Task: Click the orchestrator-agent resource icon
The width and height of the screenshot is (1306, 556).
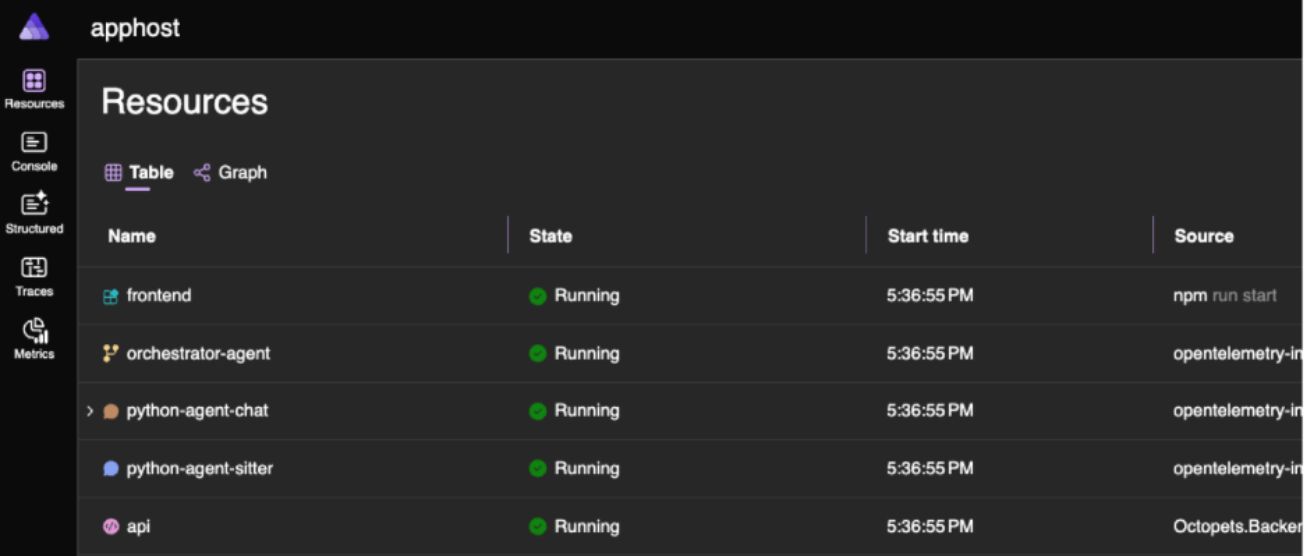Action: point(111,353)
